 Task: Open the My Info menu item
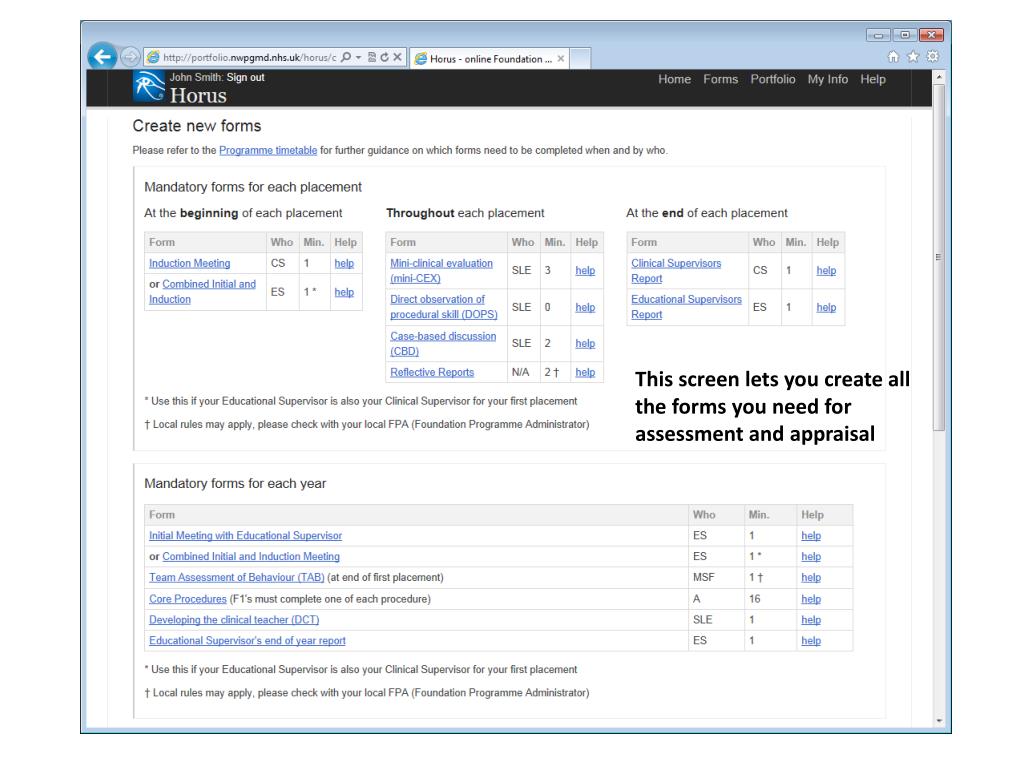[827, 79]
